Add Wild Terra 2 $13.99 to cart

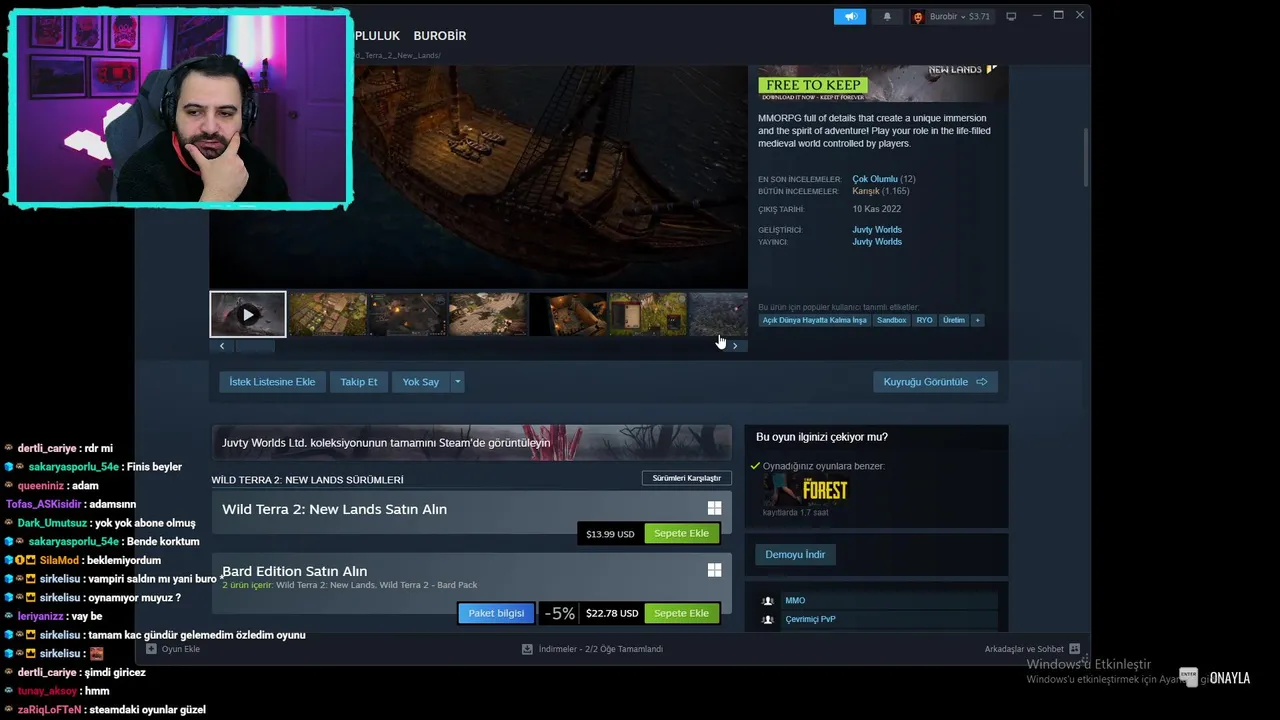click(681, 533)
